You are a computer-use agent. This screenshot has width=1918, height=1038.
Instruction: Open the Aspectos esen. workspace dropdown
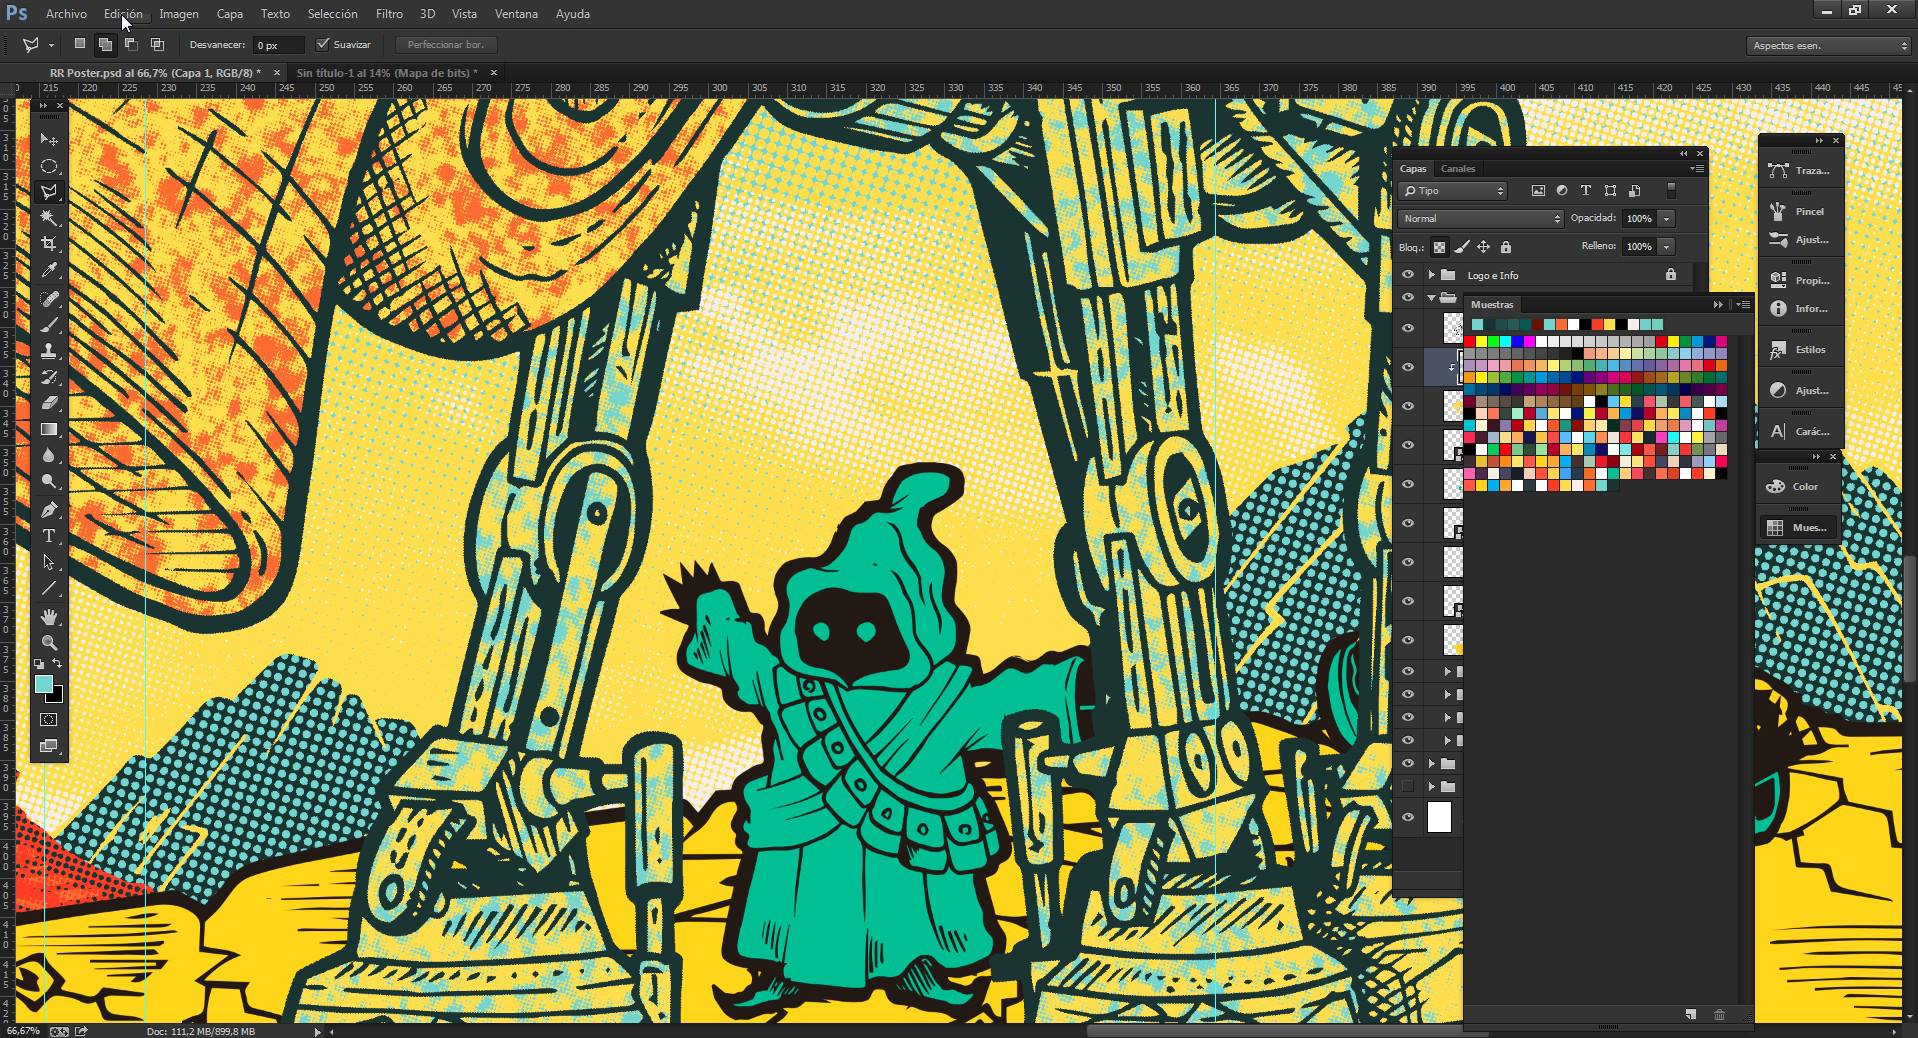click(x=1829, y=45)
